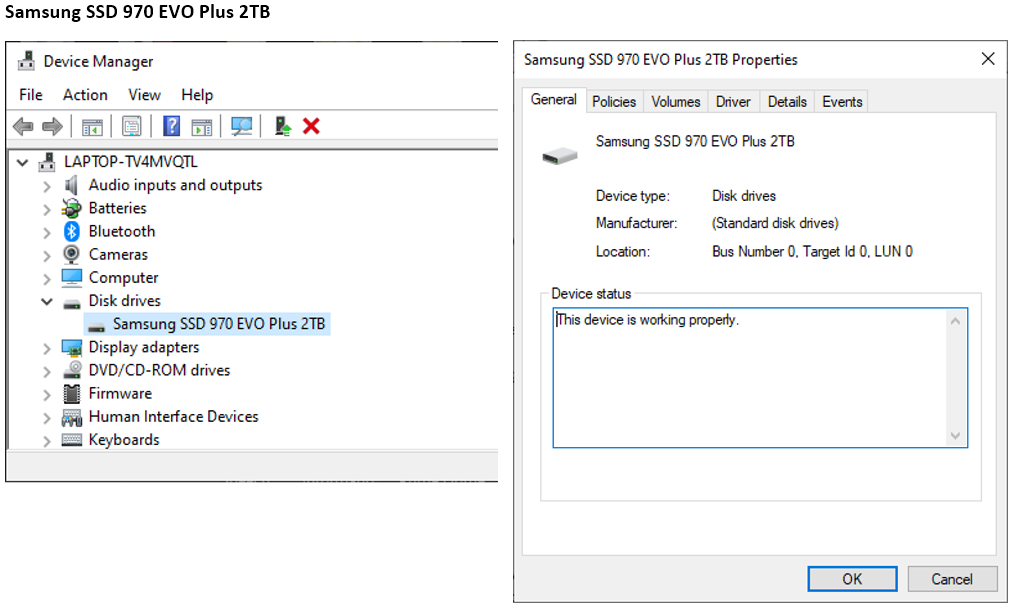Click the DVD/CD-ROM drives disc icon
The width and height of the screenshot is (1011, 607).
click(x=72, y=370)
